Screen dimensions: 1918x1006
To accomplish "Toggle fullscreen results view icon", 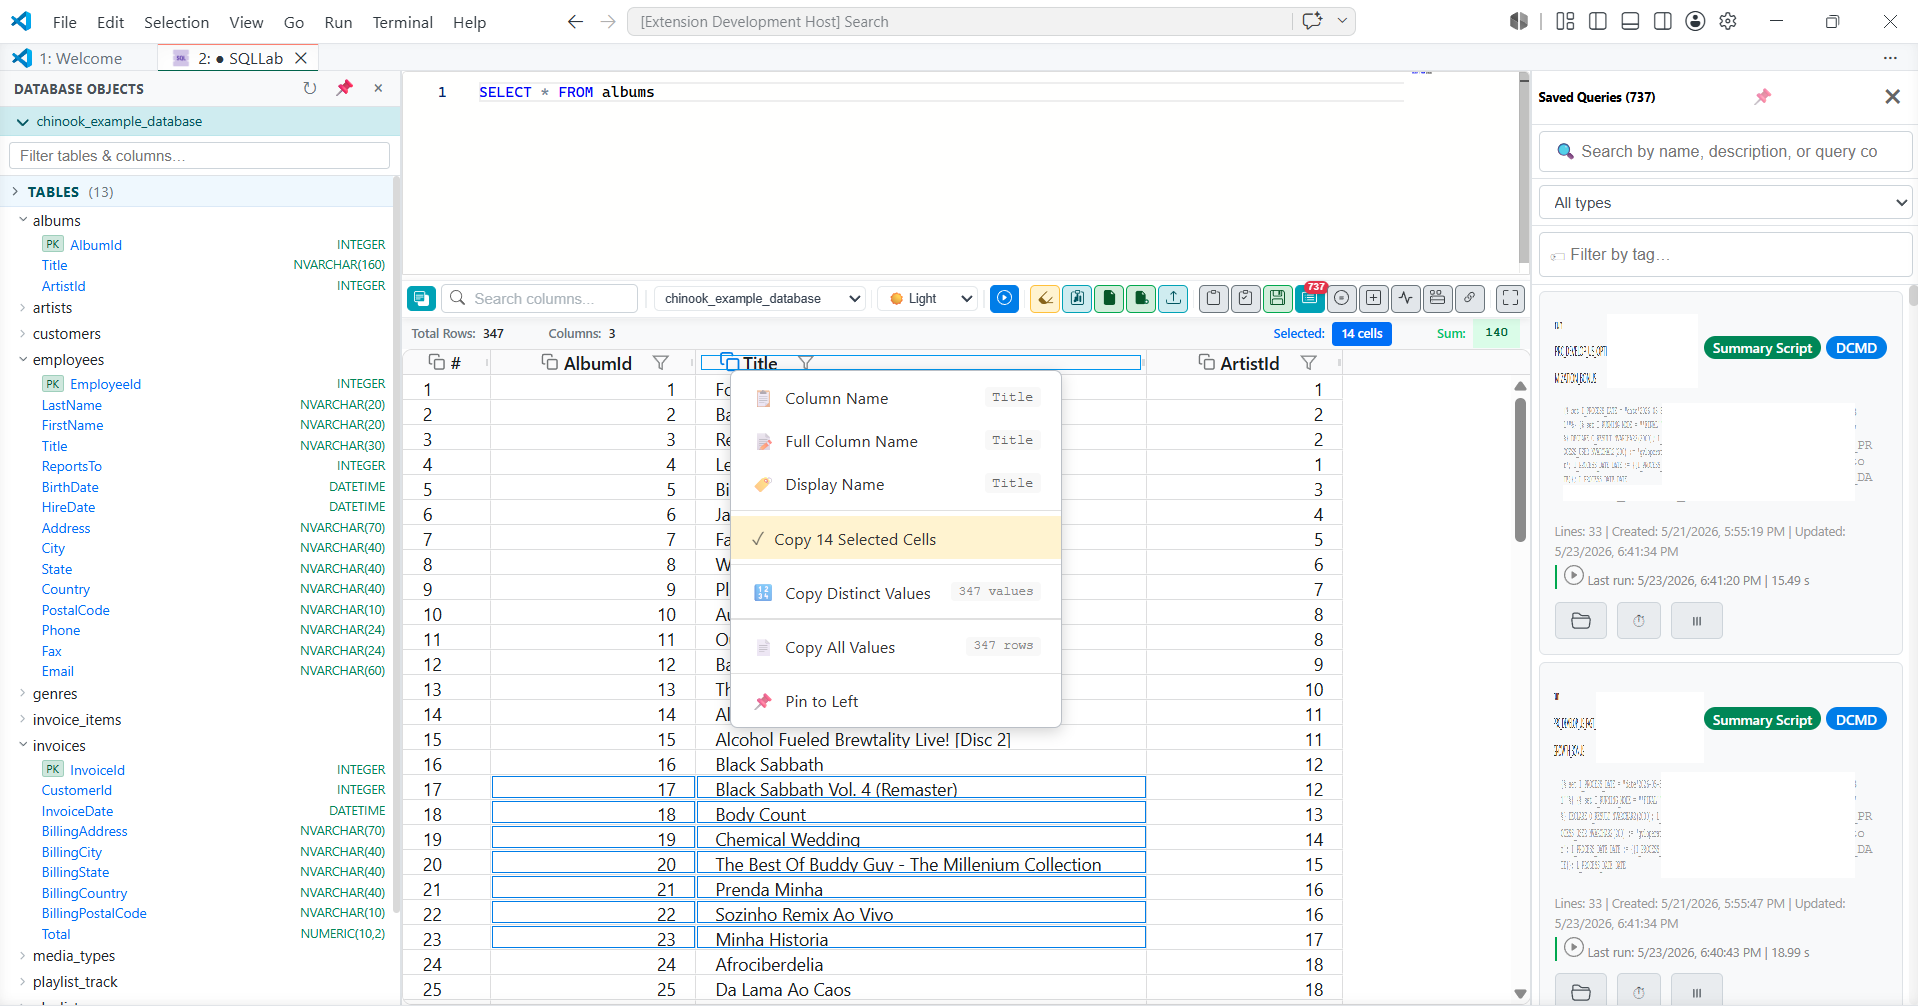I will point(1510,298).
